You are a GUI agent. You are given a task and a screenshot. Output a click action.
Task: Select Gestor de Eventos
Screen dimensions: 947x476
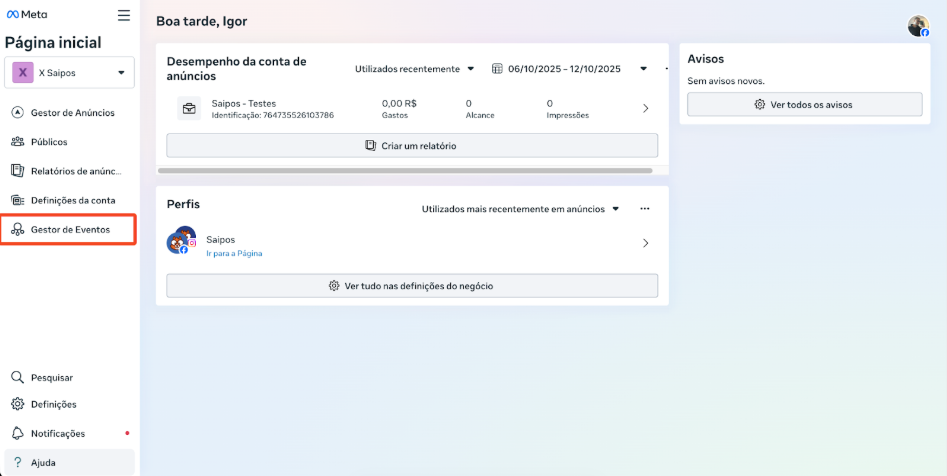(x=70, y=229)
